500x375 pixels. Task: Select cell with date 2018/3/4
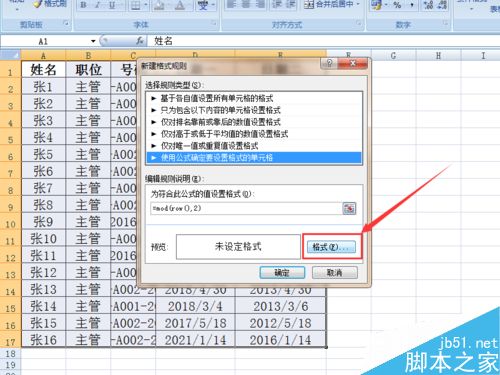[x=195, y=306]
